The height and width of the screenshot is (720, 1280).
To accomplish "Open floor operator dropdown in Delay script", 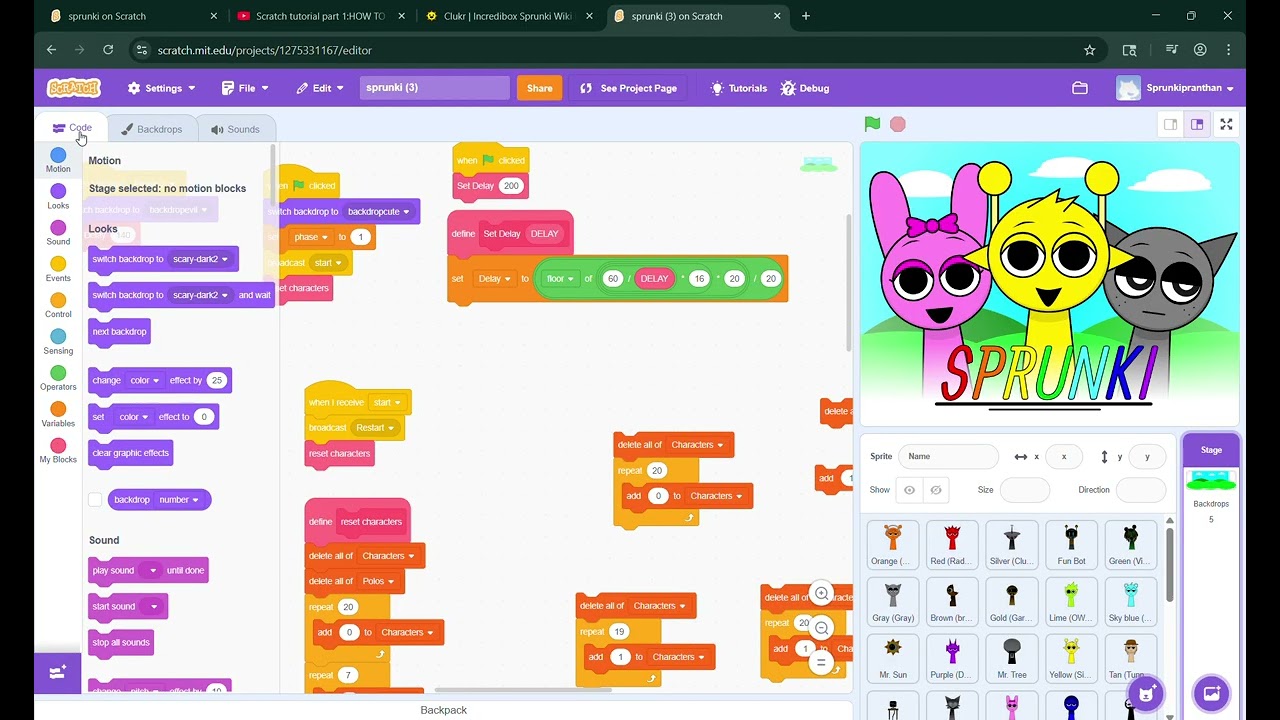I will coord(560,279).
